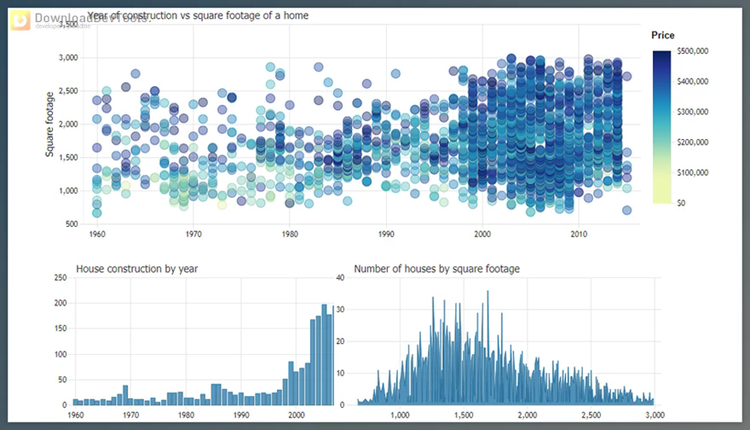Click the '$300,000' legend label
The height and width of the screenshot is (430, 750).
click(x=693, y=112)
